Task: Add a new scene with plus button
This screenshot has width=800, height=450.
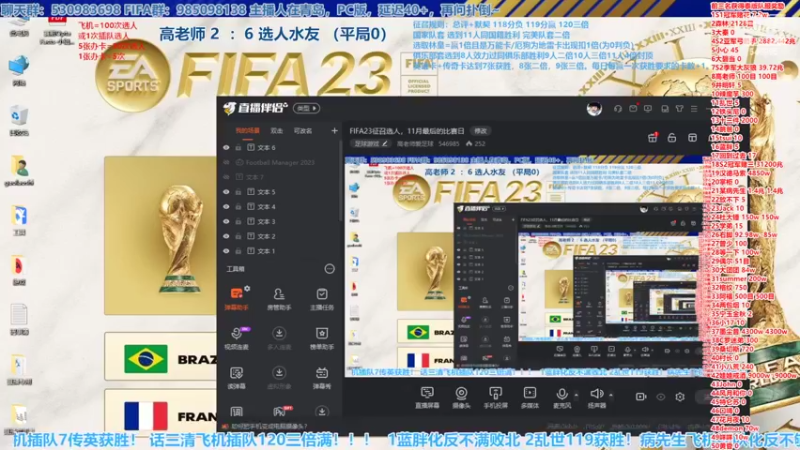Action: point(334,131)
